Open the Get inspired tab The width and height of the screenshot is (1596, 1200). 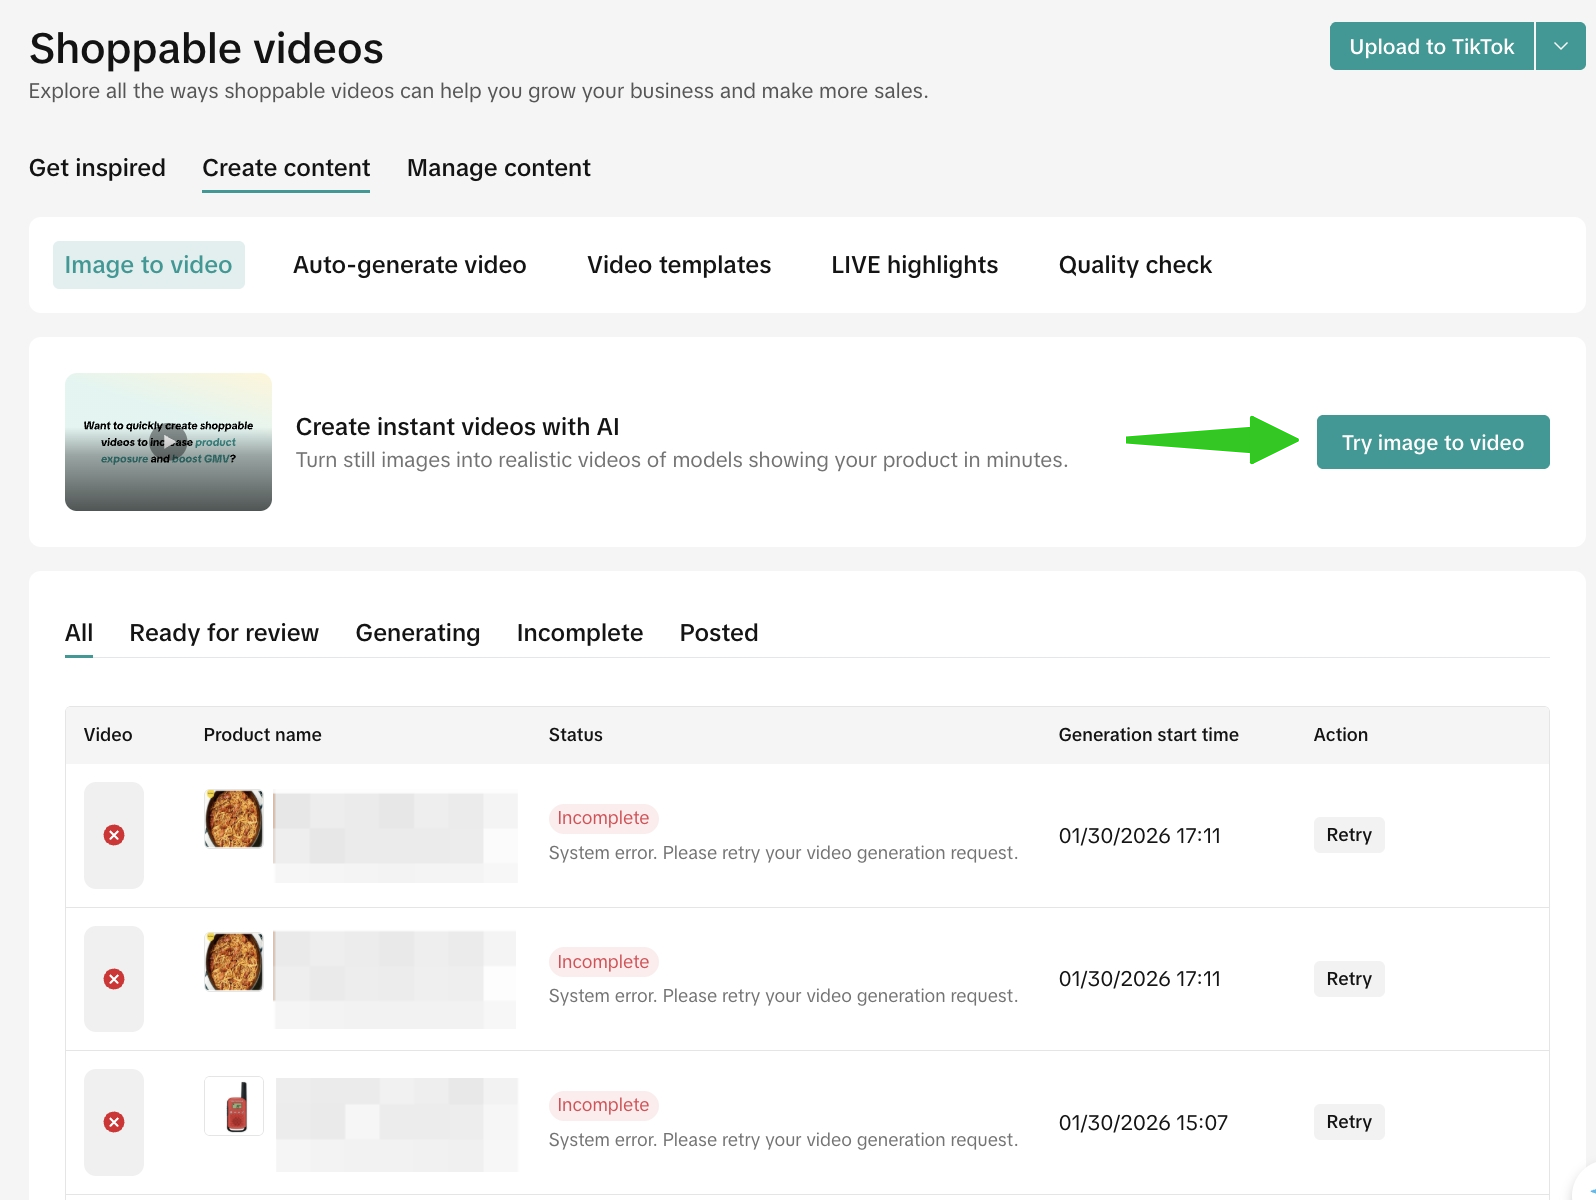tap(97, 168)
